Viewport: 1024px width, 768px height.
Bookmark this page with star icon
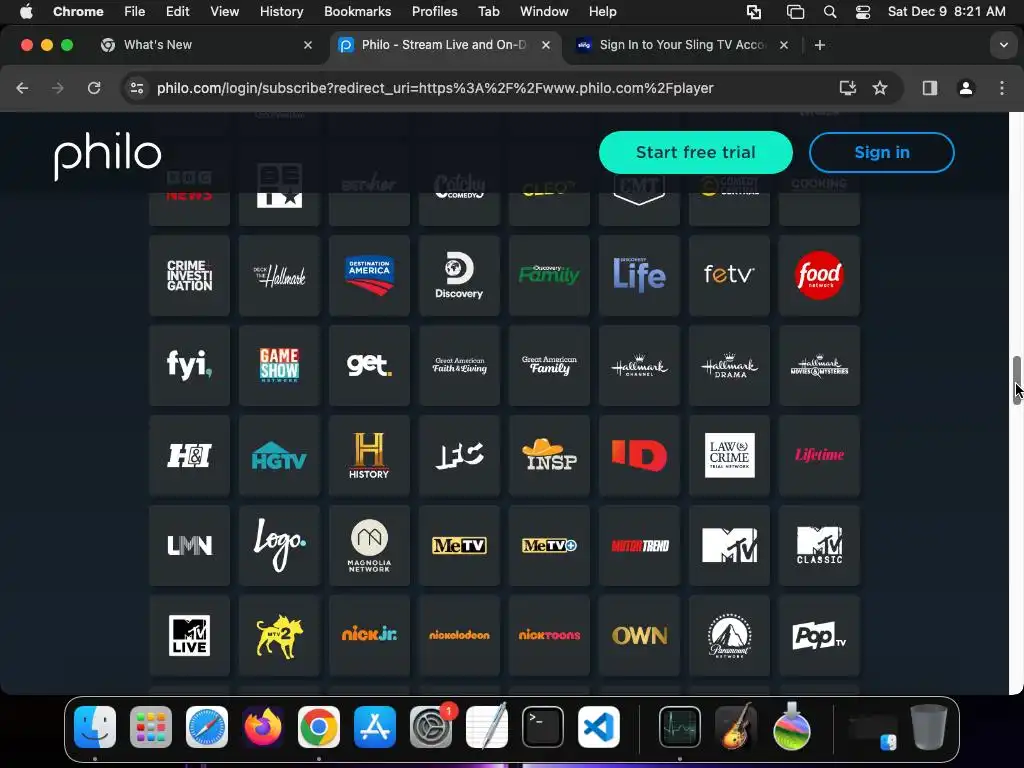[x=880, y=88]
